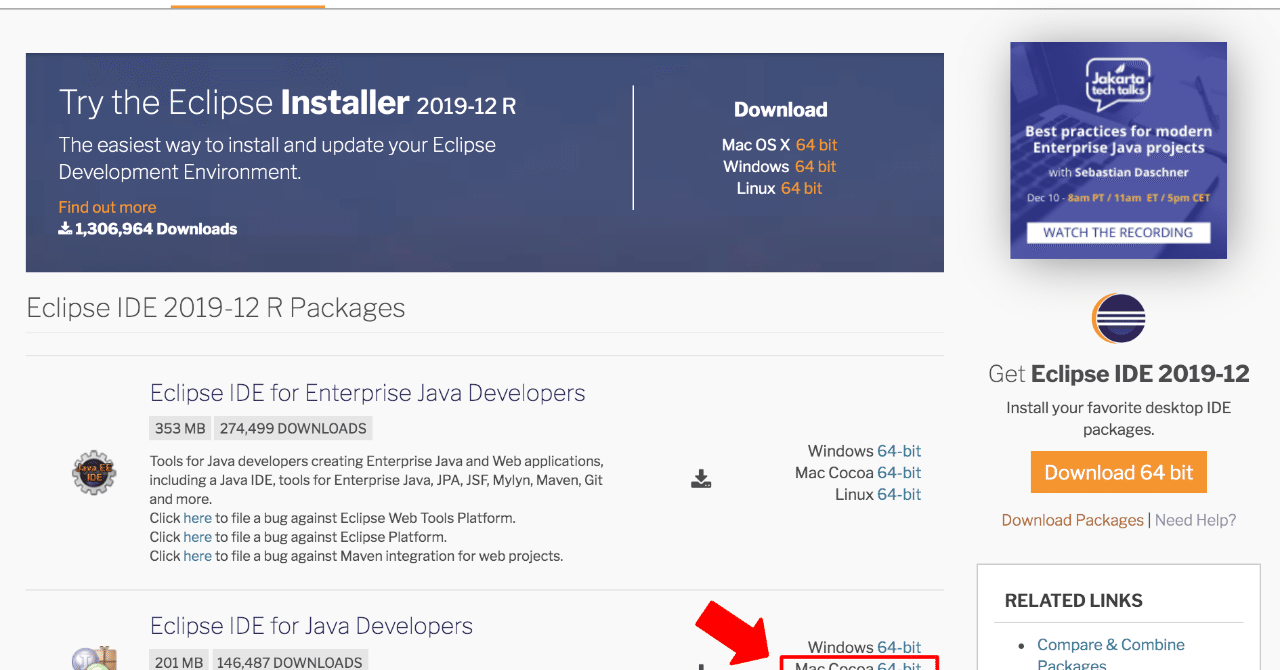Open the Download Packages link
The image size is (1280, 670).
pyautogui.click(x=1072, y=520)
